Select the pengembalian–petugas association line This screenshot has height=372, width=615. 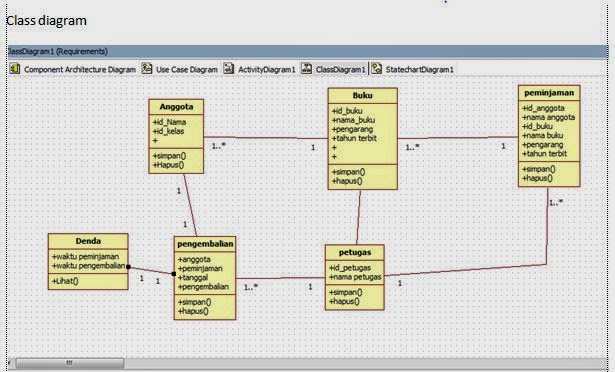point(280,278)
